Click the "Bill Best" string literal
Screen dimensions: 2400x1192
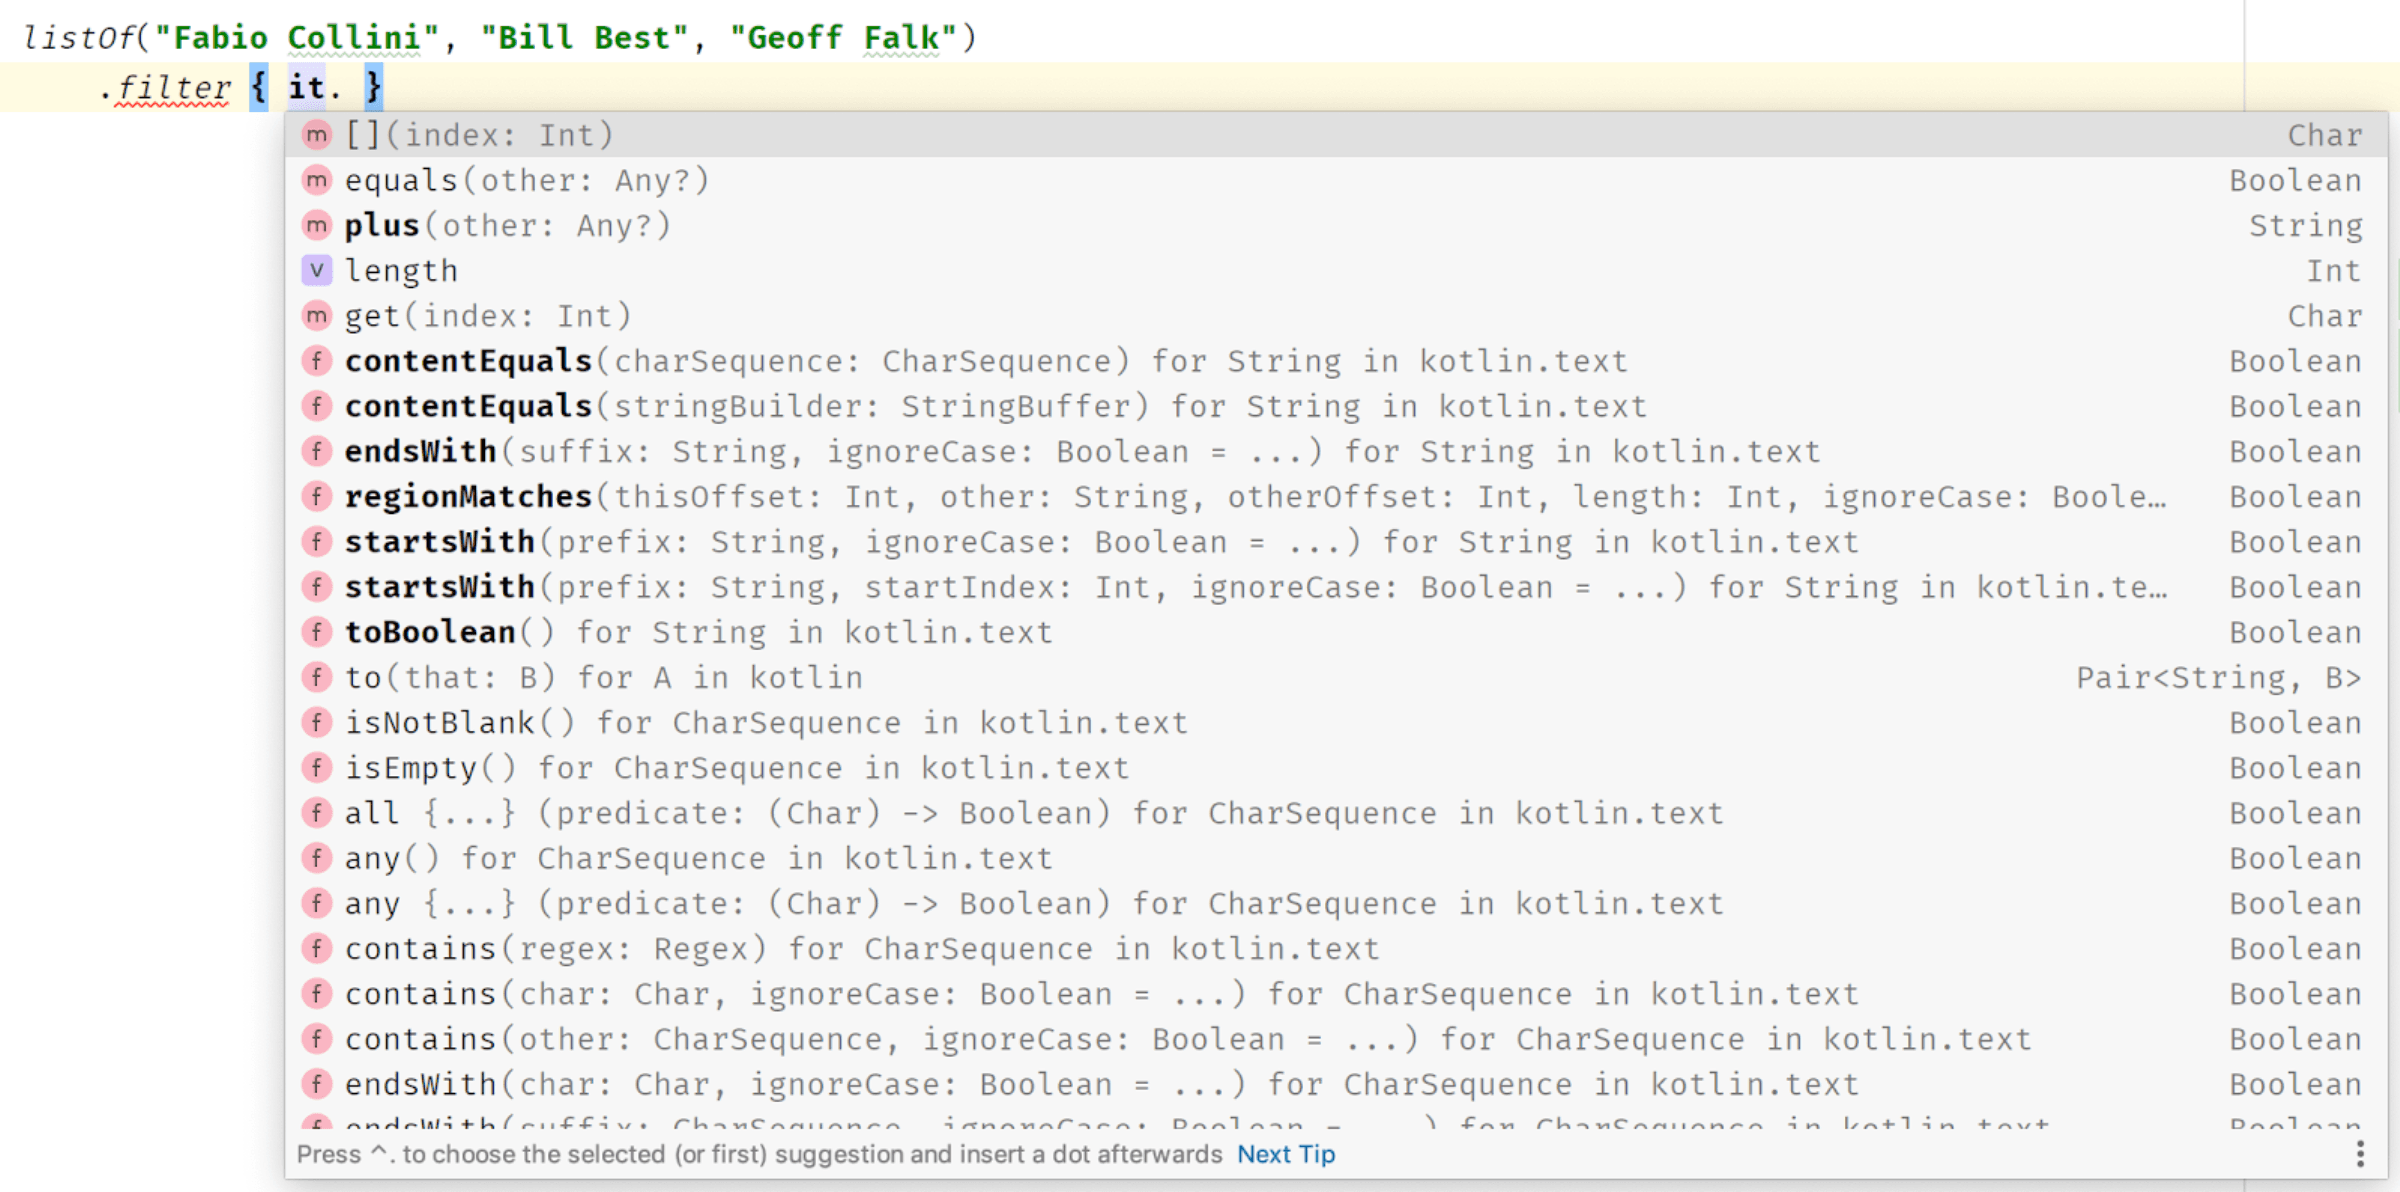pos(585,38)
